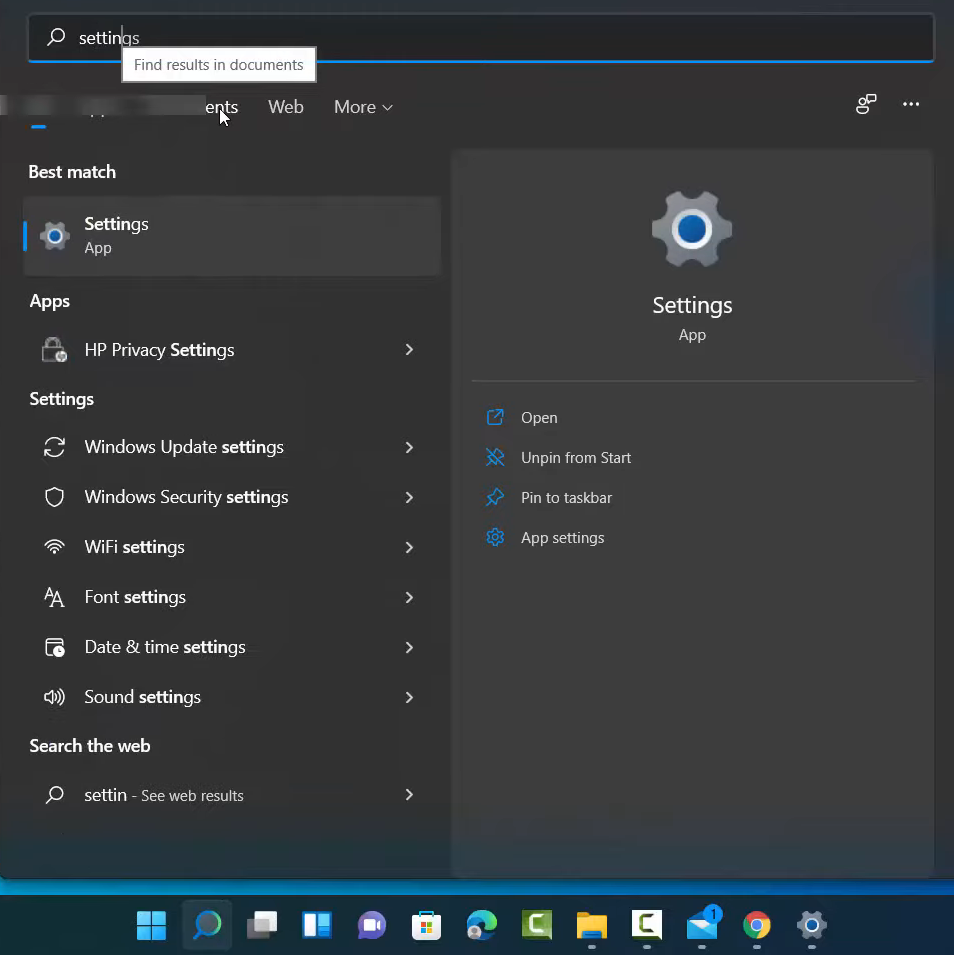Click the Windows Security shield icon
The image size is (954, 955).
tap(55, 497)
